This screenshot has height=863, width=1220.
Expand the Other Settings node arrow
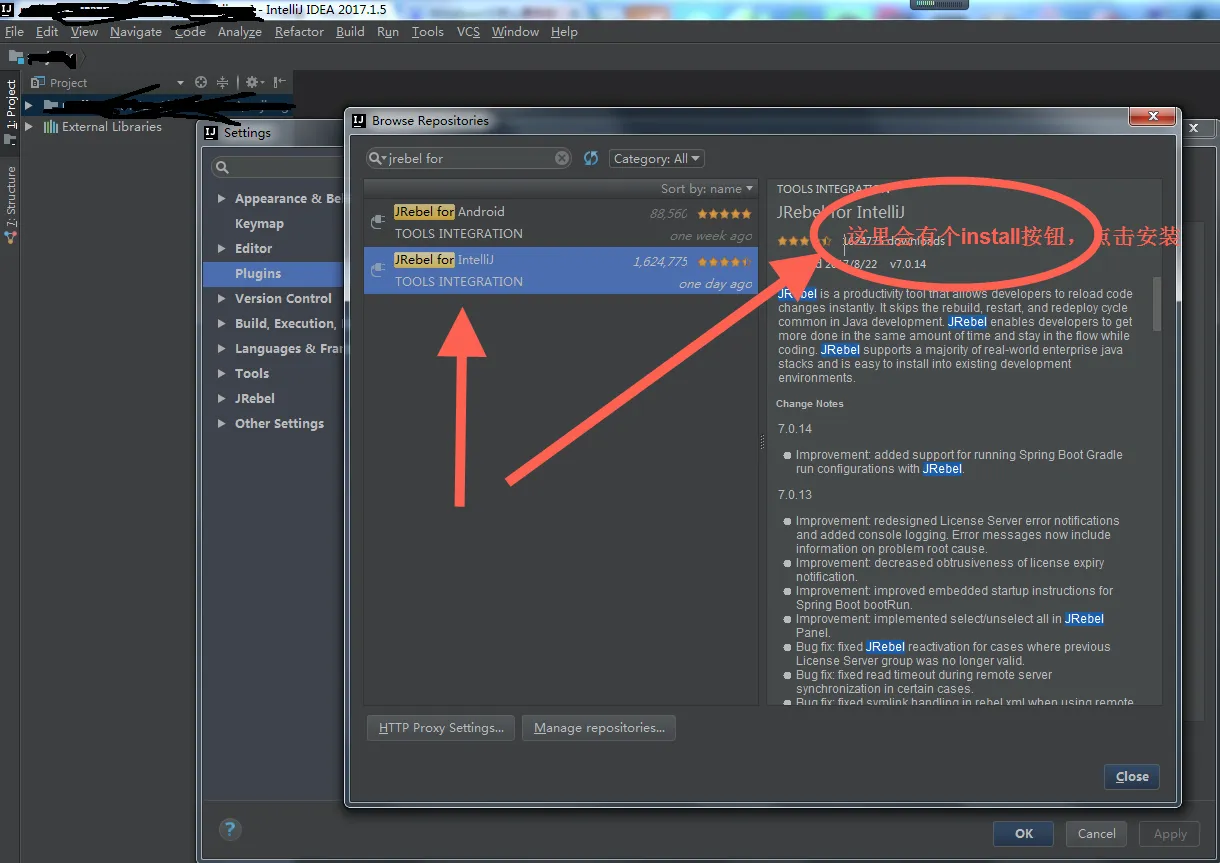(x=221, y=424)
